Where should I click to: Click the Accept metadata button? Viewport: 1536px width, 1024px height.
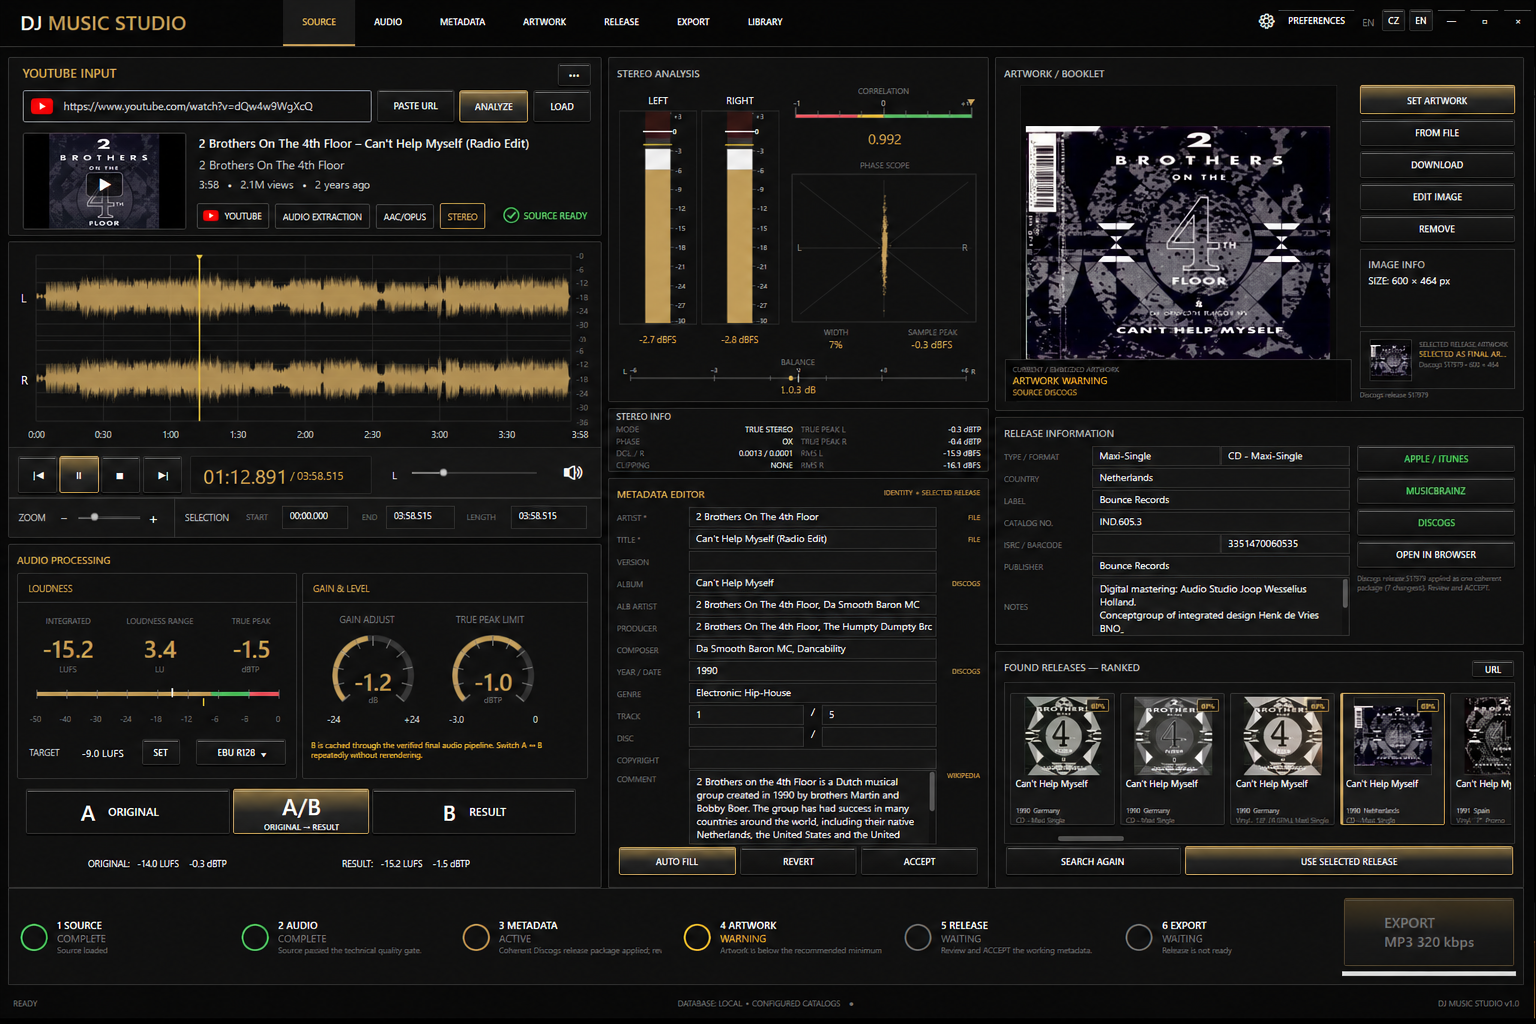click(x=919, y=861)
